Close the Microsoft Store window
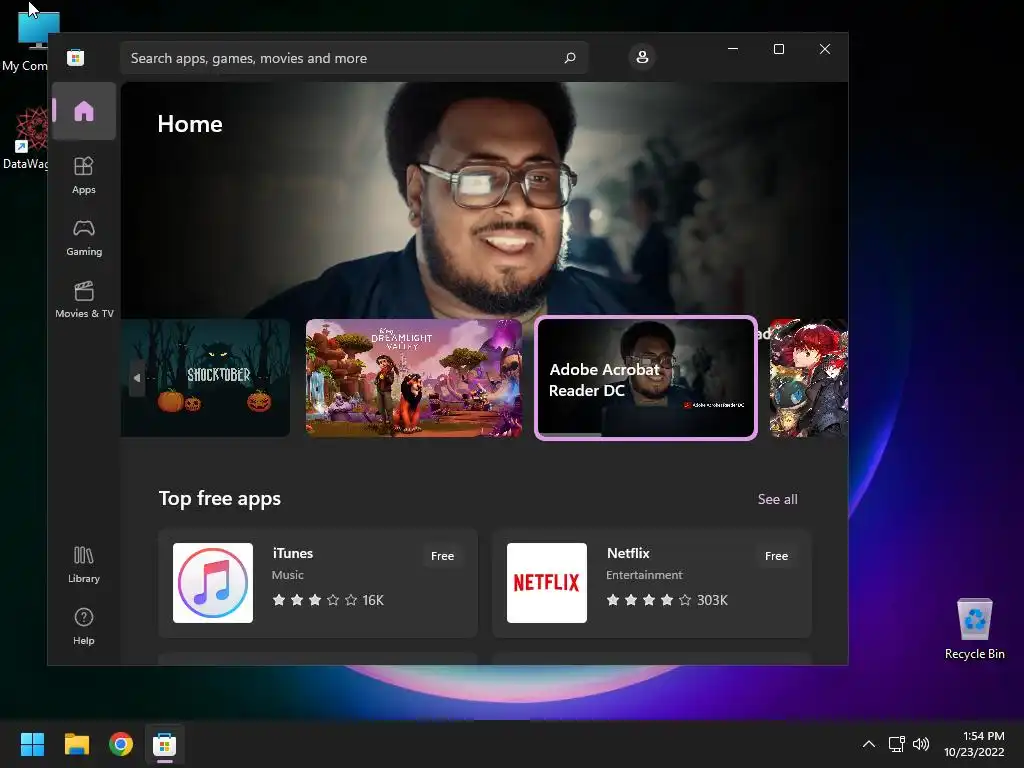This screenshot has height=768, width=1024. pos(825,49)
